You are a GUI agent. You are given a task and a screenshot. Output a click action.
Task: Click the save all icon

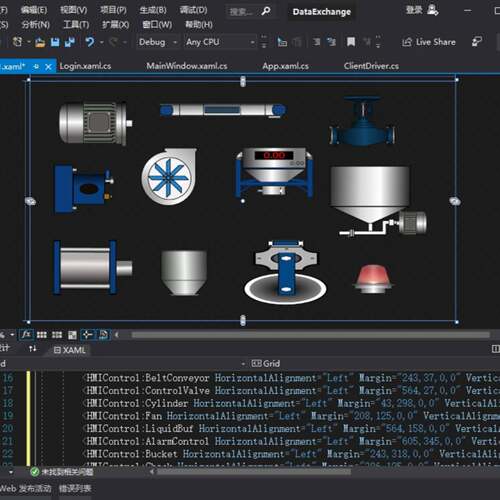70,42
